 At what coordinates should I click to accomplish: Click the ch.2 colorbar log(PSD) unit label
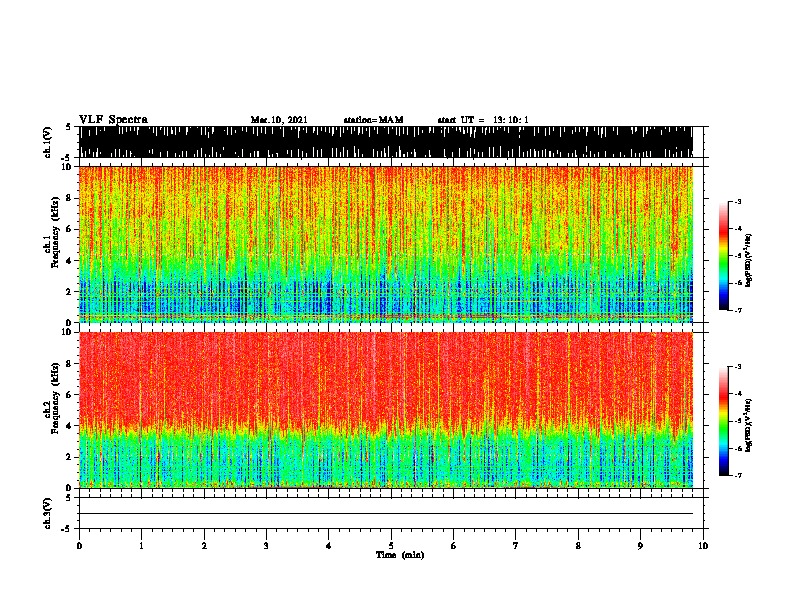click(748, 425)
